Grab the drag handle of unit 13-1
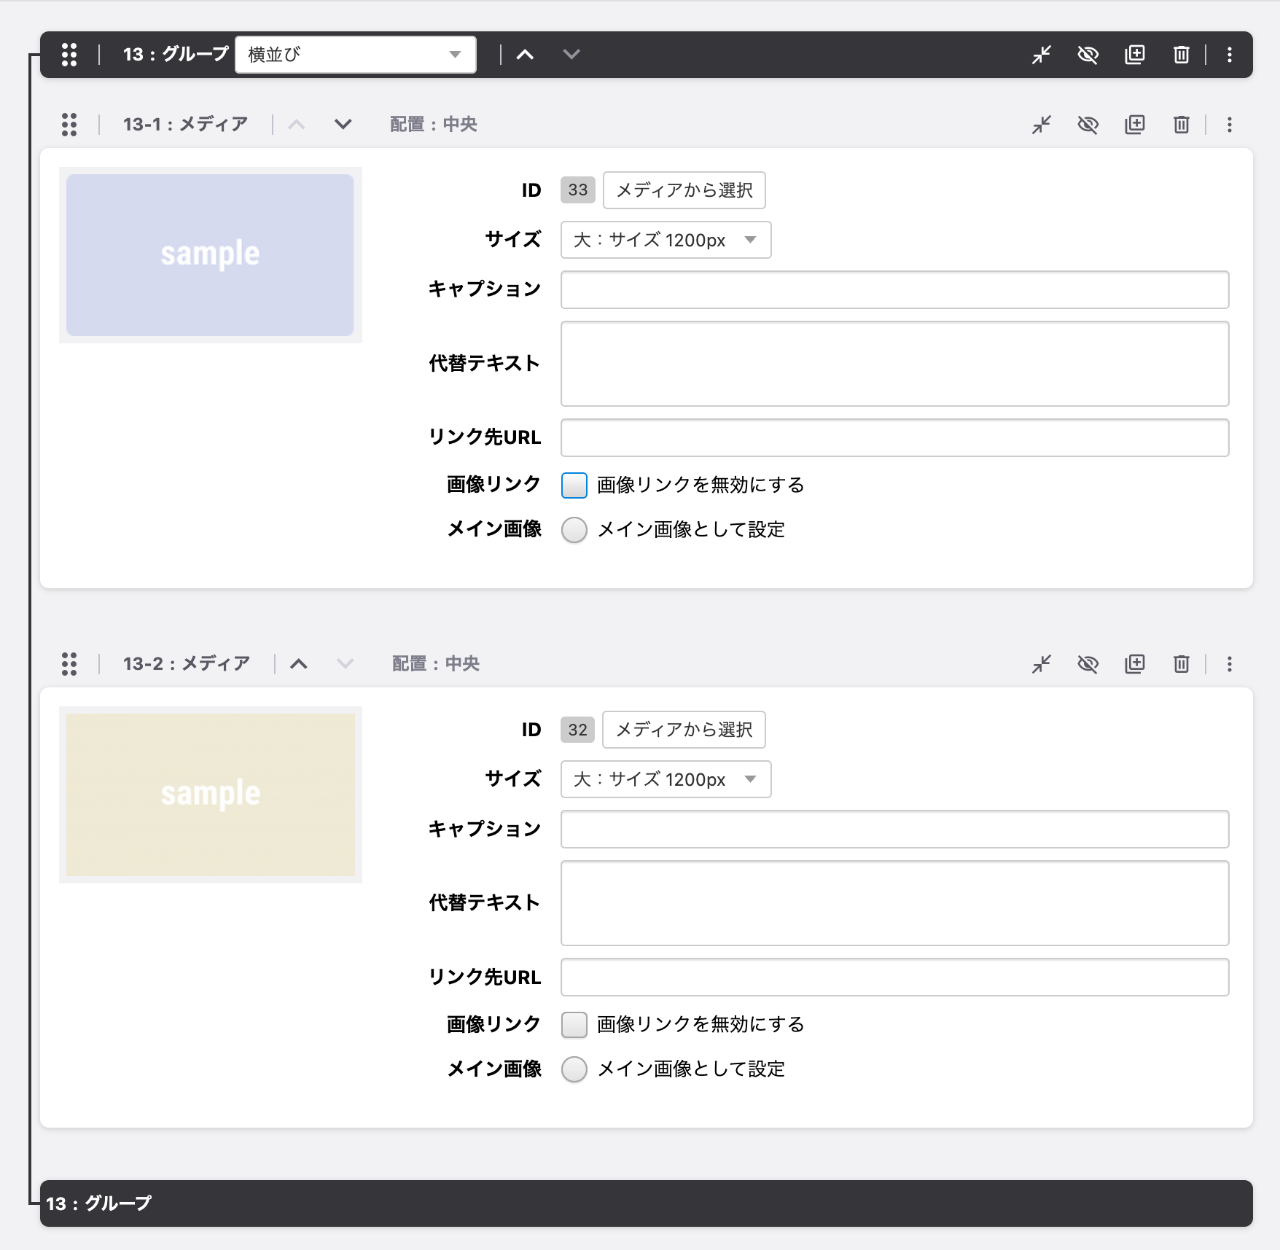 pyautogui.click(x=69, y=124)
